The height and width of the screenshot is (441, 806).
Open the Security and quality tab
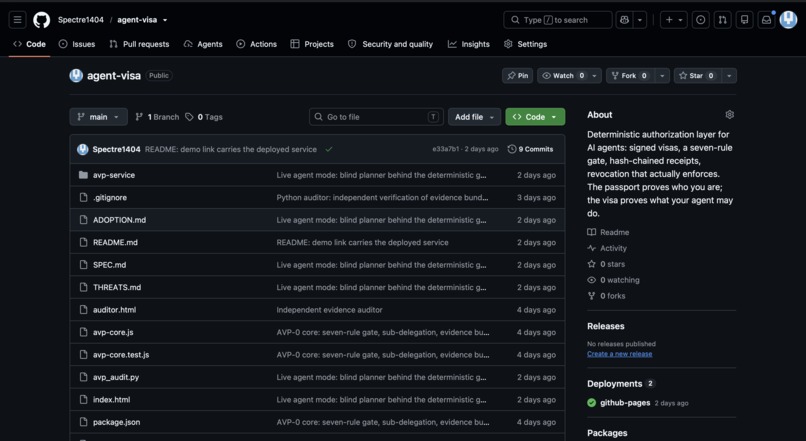(390, 44)
